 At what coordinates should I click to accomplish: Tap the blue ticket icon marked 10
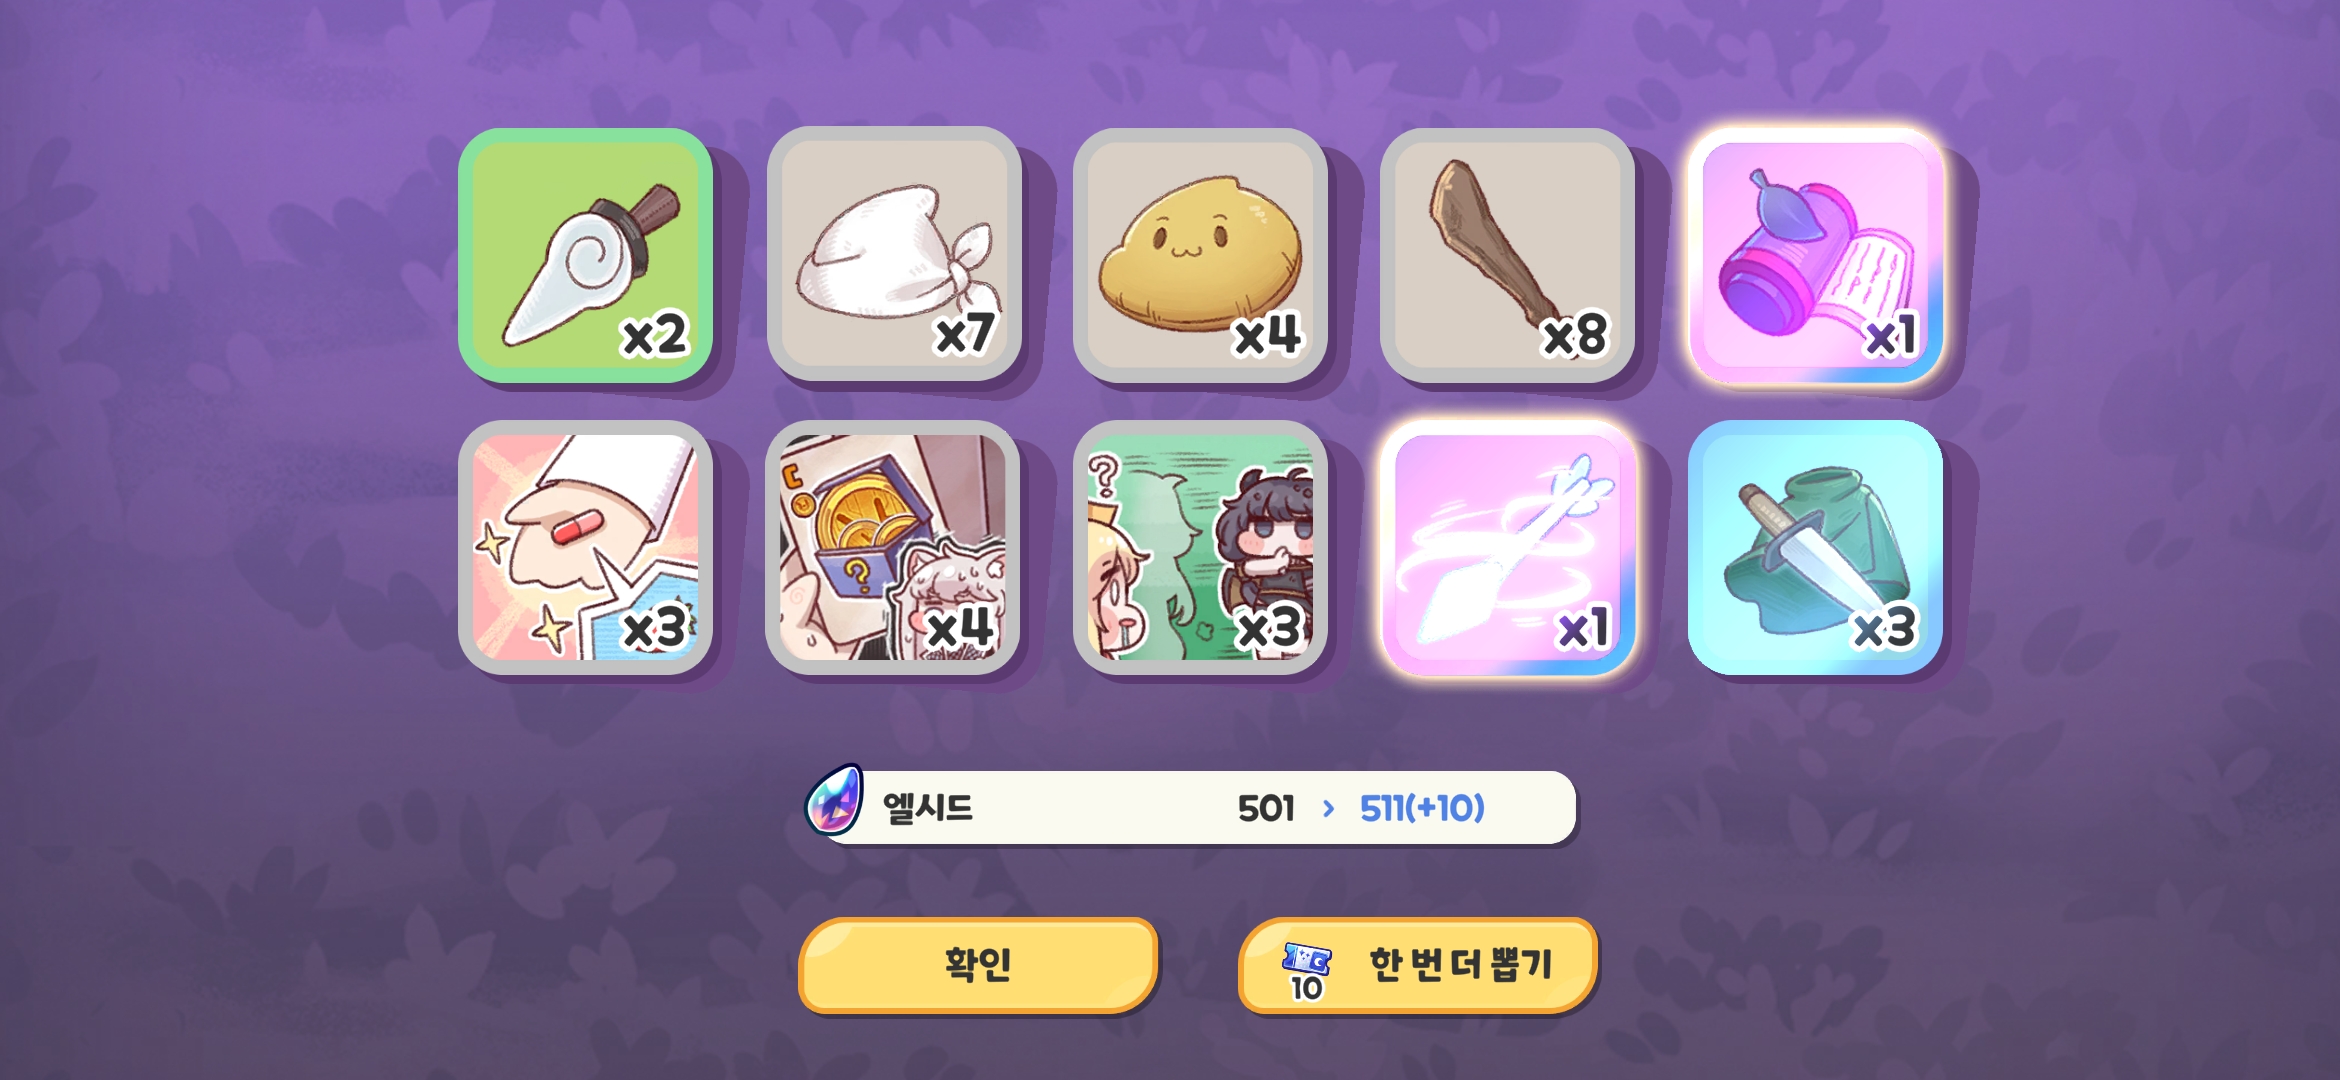coord(1306,970)
